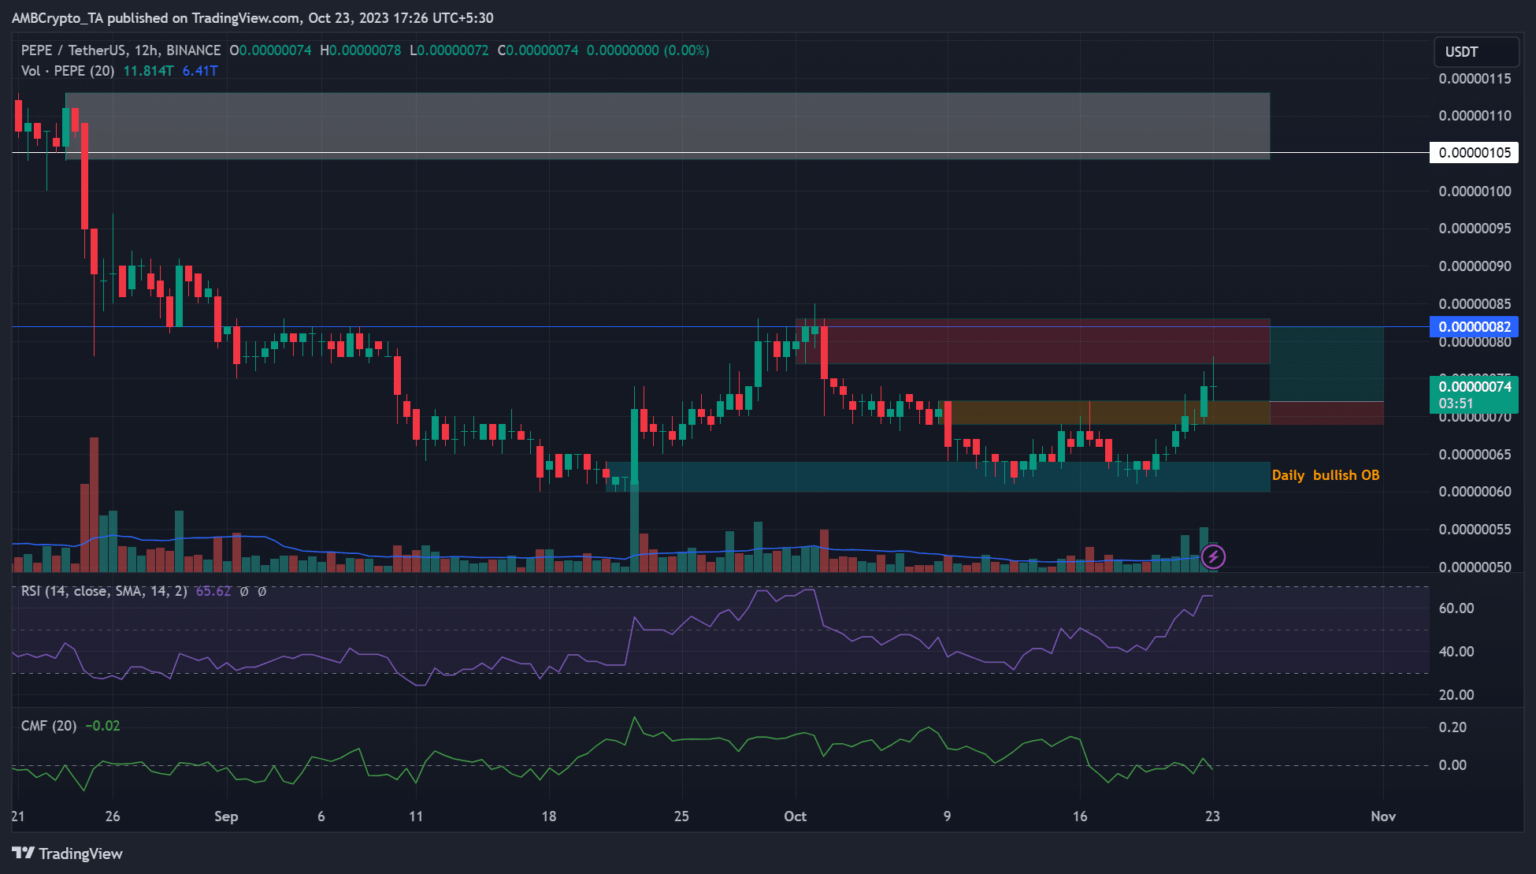Image resolution: width=1536 pixels, height=874 pixels.
Task: Click the Oct label on the time axis
Action: [795, 816]
